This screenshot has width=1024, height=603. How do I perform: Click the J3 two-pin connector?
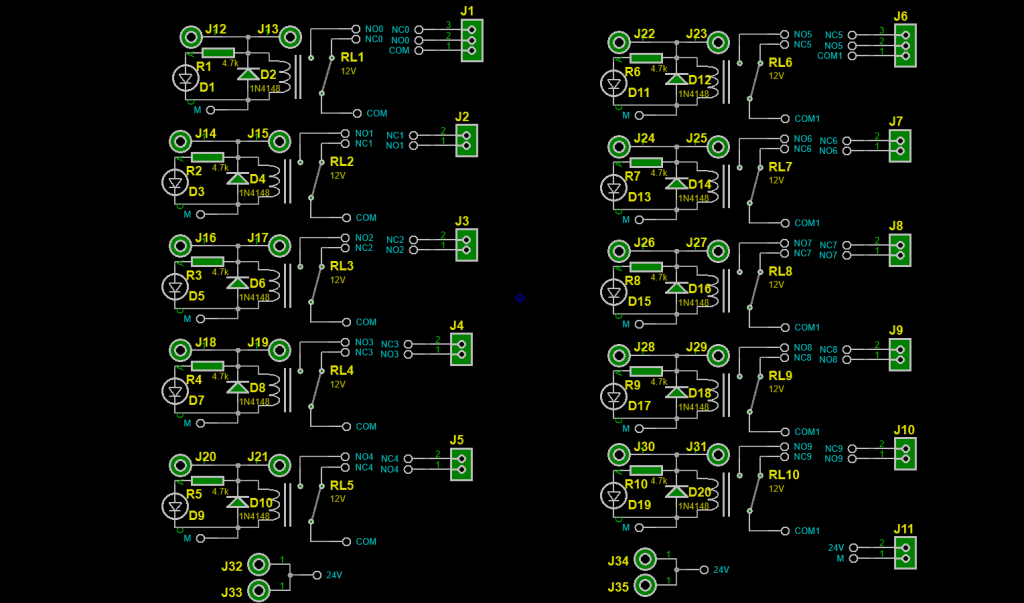coord(466,245)
